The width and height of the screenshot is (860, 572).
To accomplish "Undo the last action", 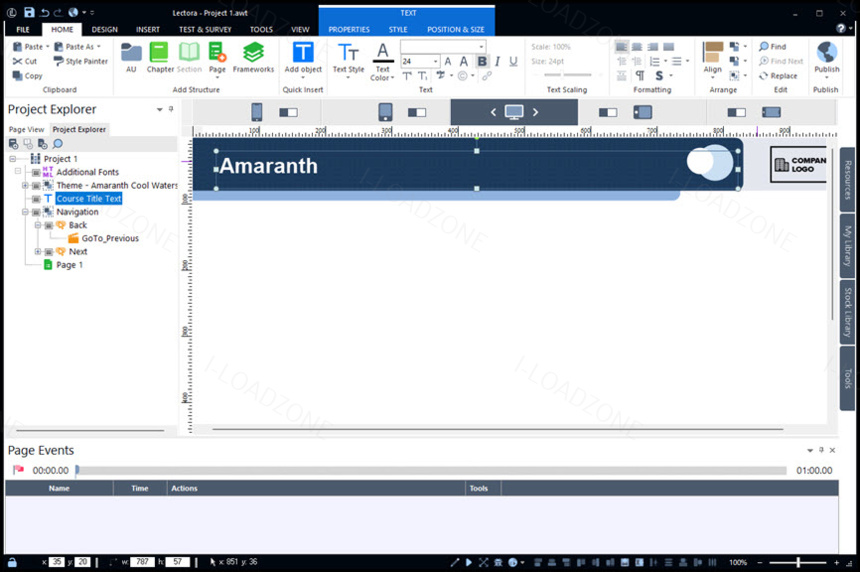I will tap(44, 12).
